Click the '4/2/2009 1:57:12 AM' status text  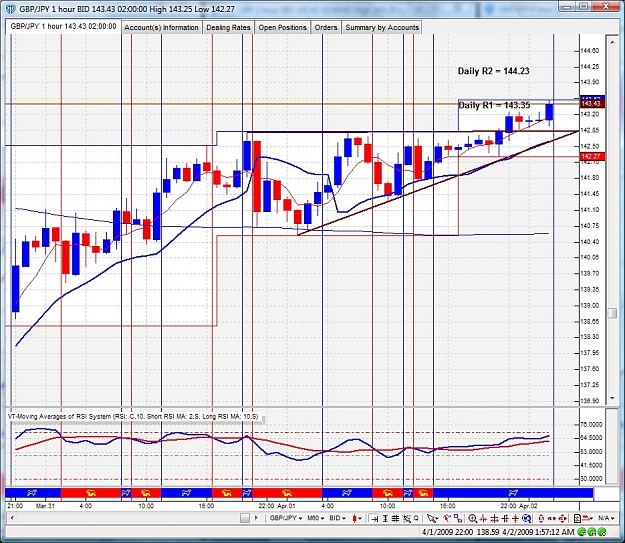pos(538,532)
